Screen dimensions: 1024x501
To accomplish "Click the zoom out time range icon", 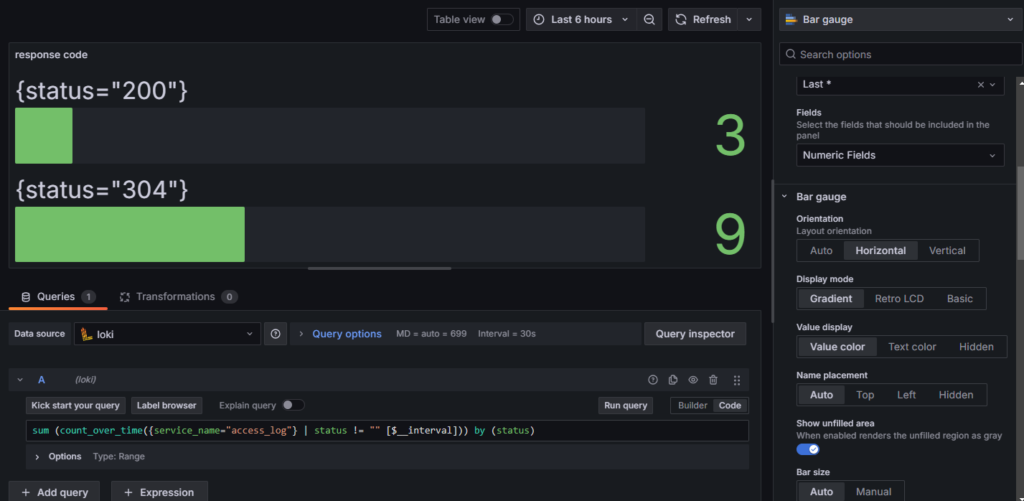I will click(x=649, y=20).
